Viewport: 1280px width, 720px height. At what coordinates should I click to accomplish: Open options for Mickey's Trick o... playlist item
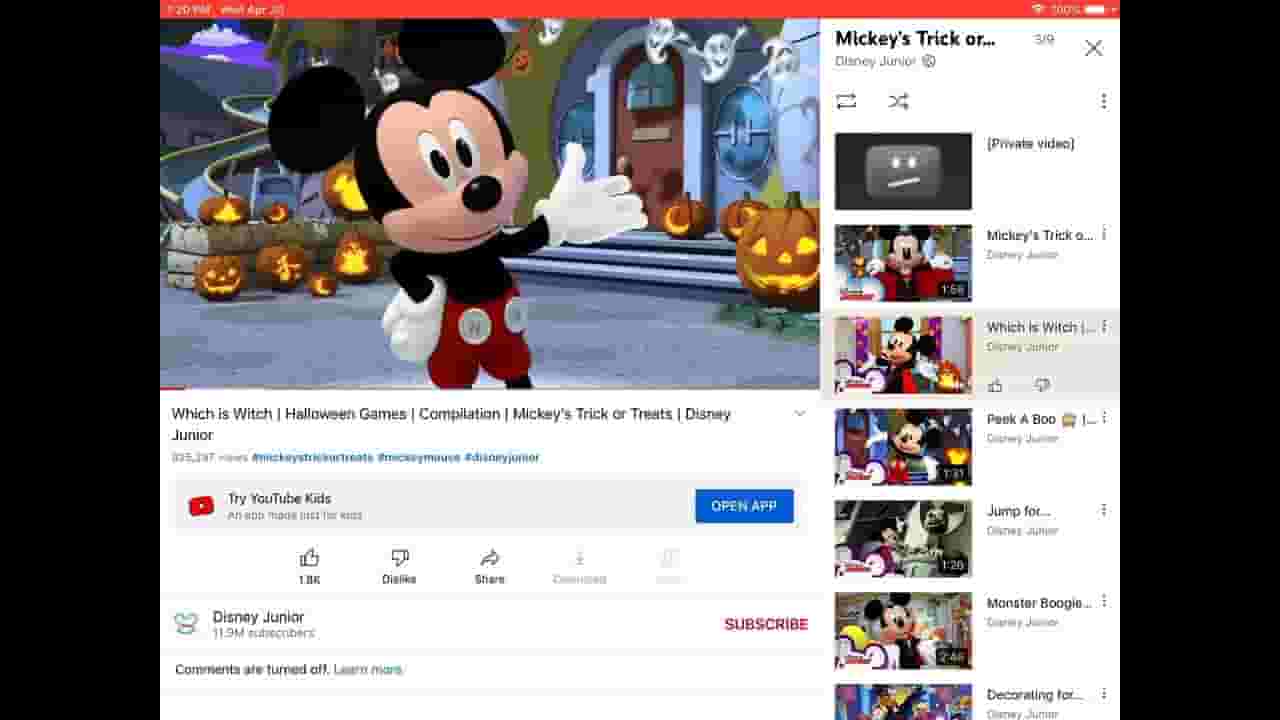[x=1104, y=235]
